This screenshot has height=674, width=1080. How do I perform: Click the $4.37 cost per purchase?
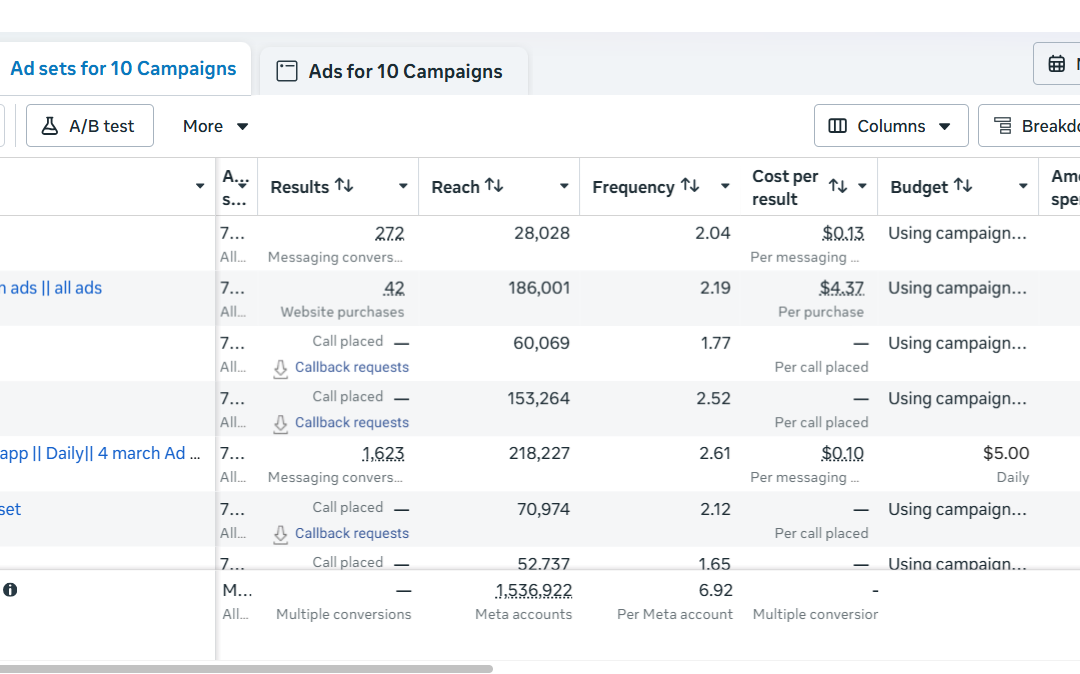(842, 288)
